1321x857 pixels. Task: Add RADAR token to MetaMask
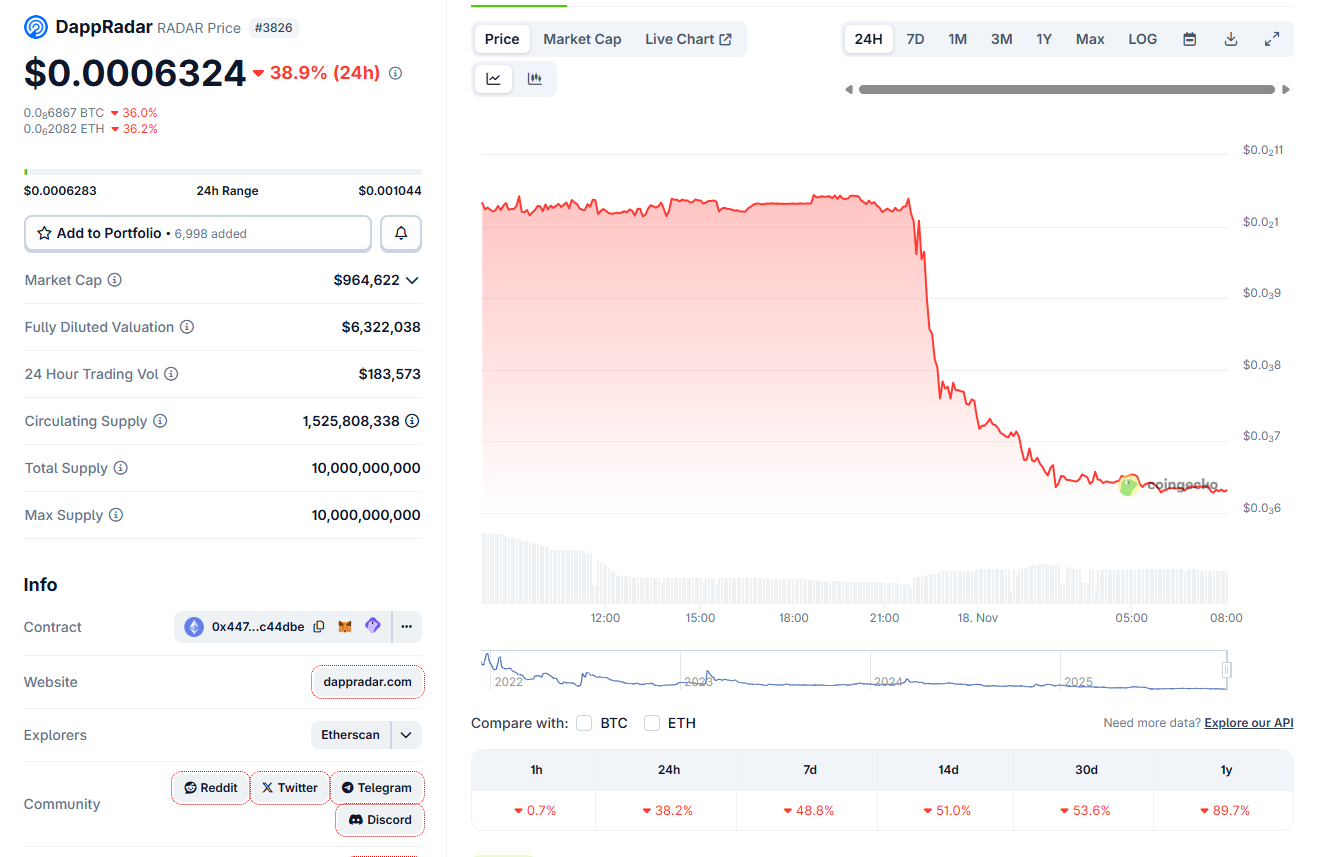tap(345, 626)
